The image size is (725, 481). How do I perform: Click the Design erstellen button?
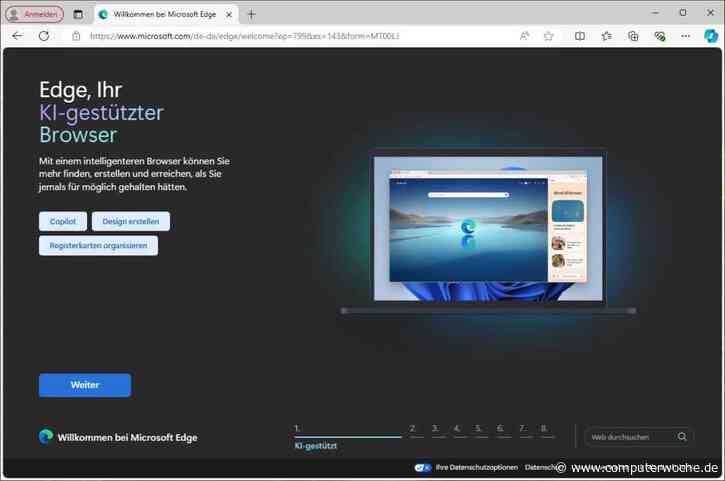coord(131,221)
